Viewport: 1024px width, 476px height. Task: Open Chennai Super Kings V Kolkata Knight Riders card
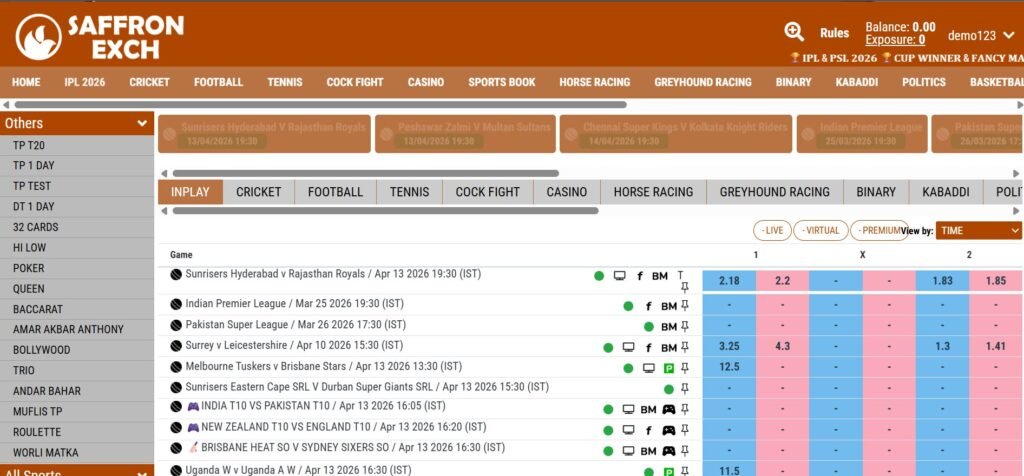[676, 135]
